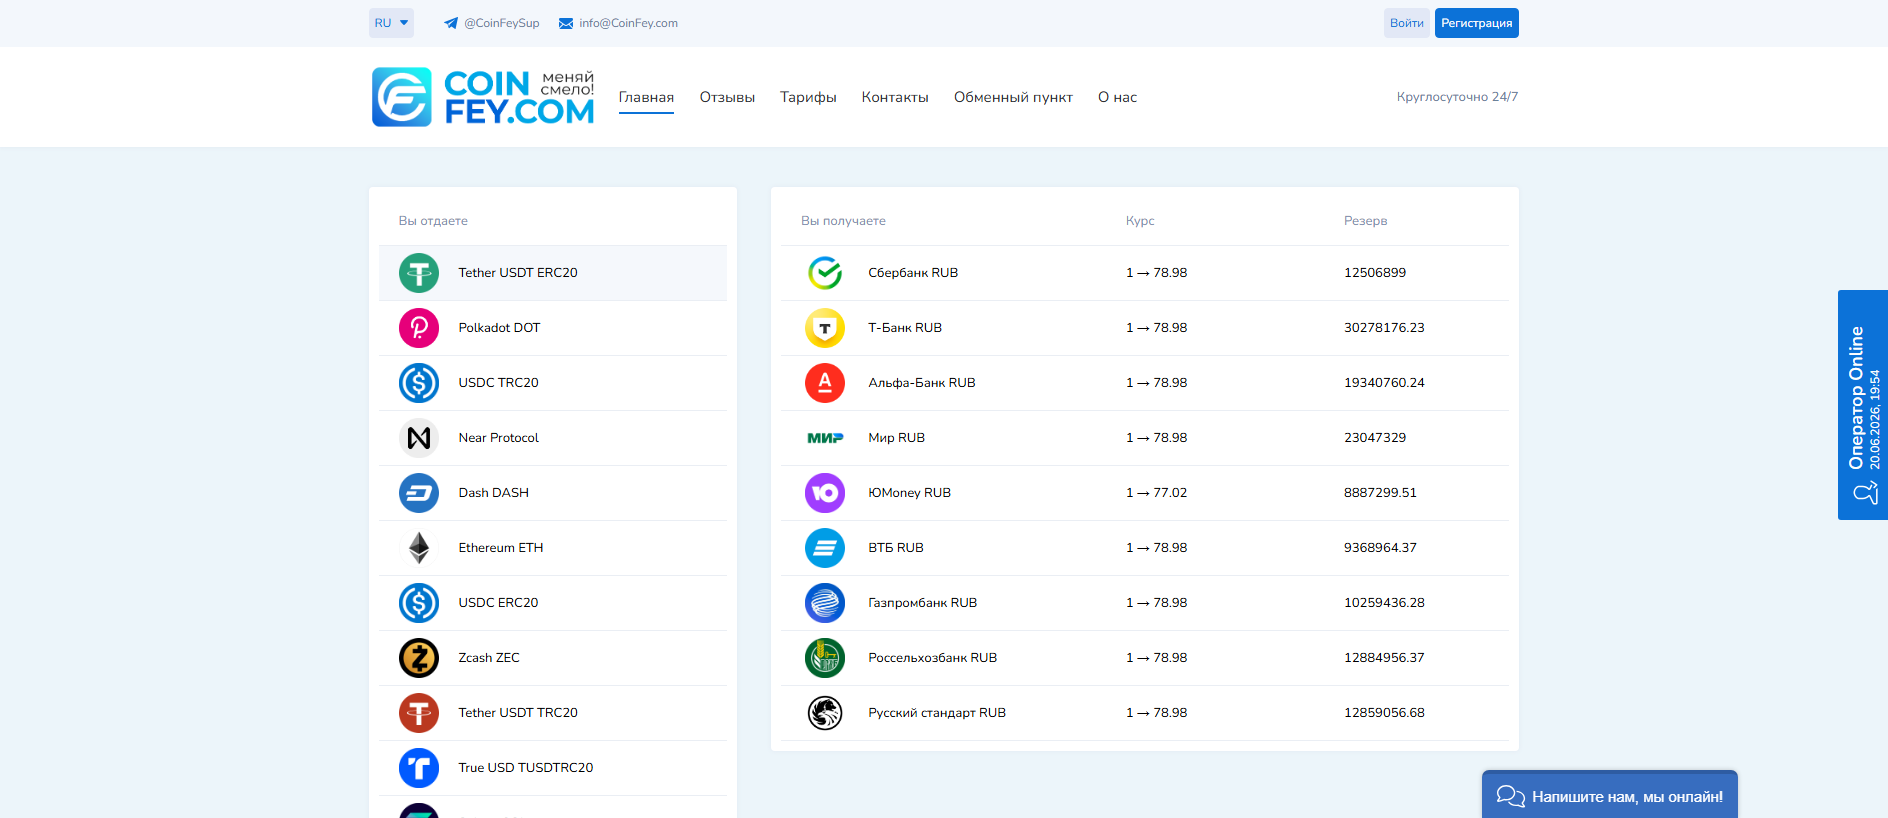Choose the Россельхозбанк RUB icon
1888x818 pixels.
(825, 658)
